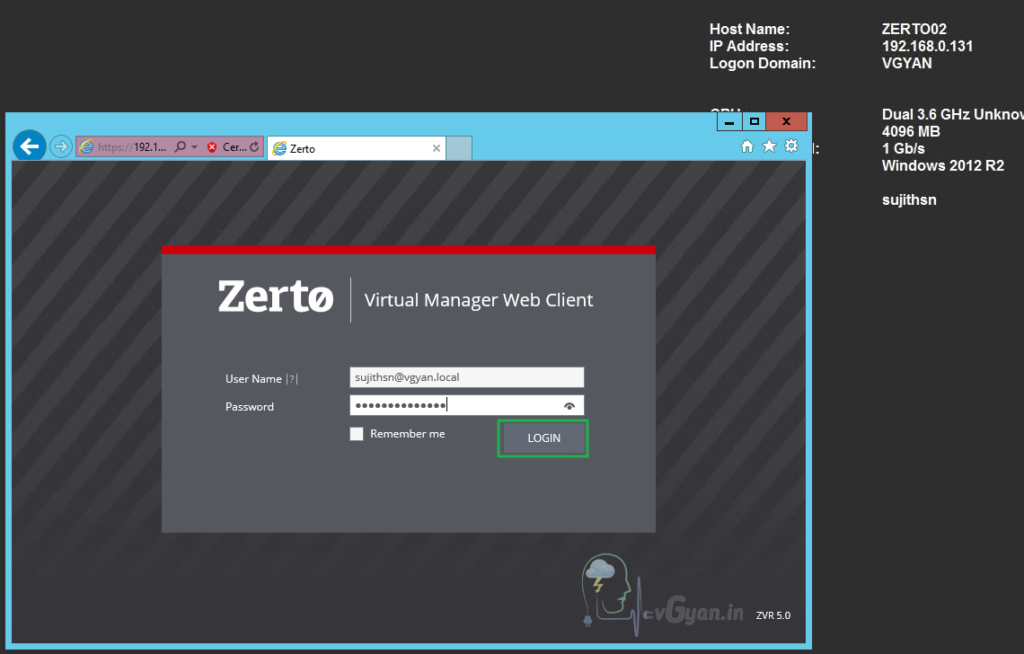Select the User Name input field
The width and height of the screenshot is (1024, 654).
pyautogui.click(x=466, y=377)
